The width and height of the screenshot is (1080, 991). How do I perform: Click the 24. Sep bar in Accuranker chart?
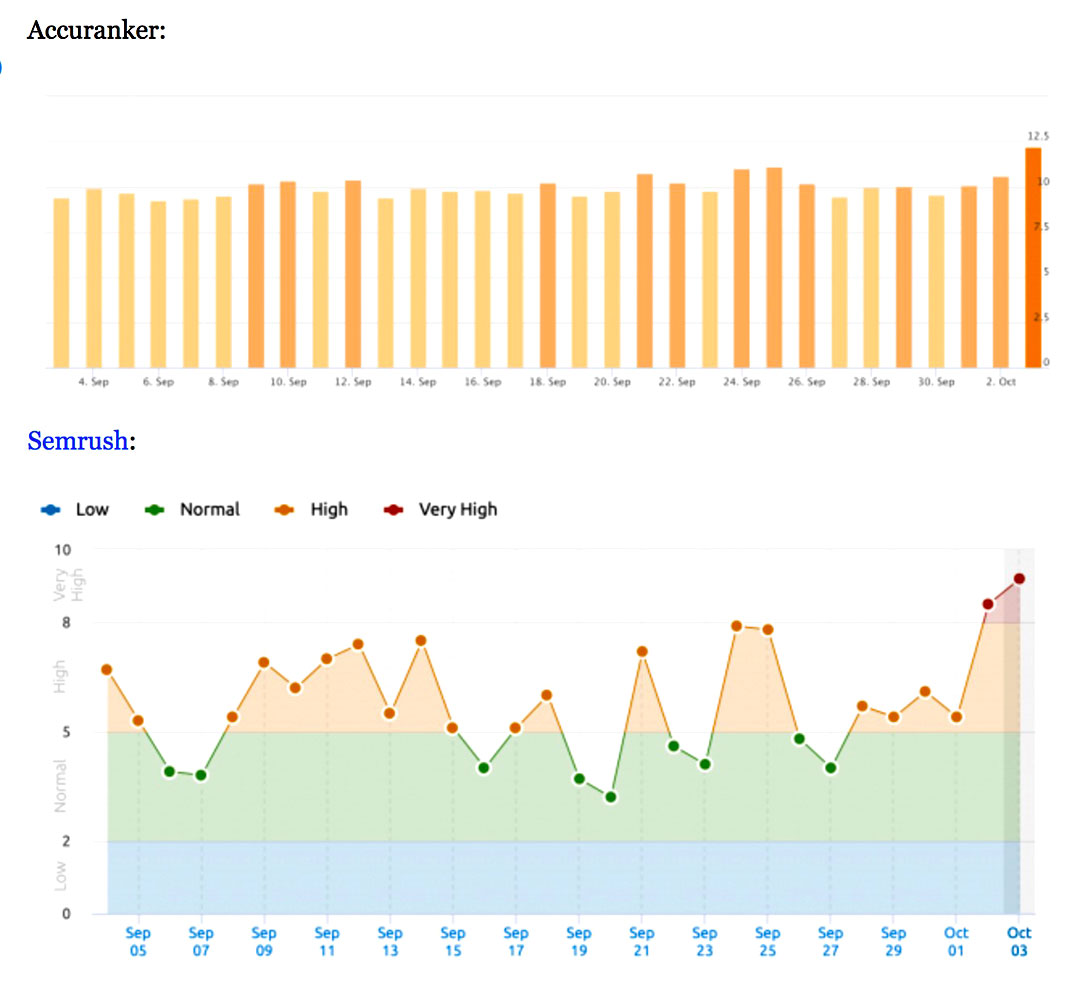(742, 268)
